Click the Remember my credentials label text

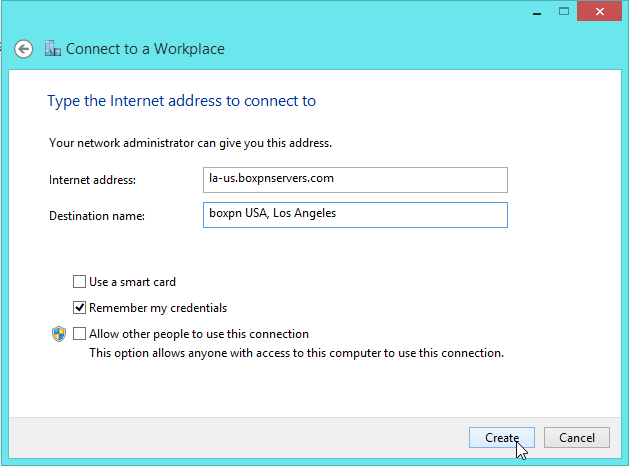pyautogui.click(x=158, y=308)
